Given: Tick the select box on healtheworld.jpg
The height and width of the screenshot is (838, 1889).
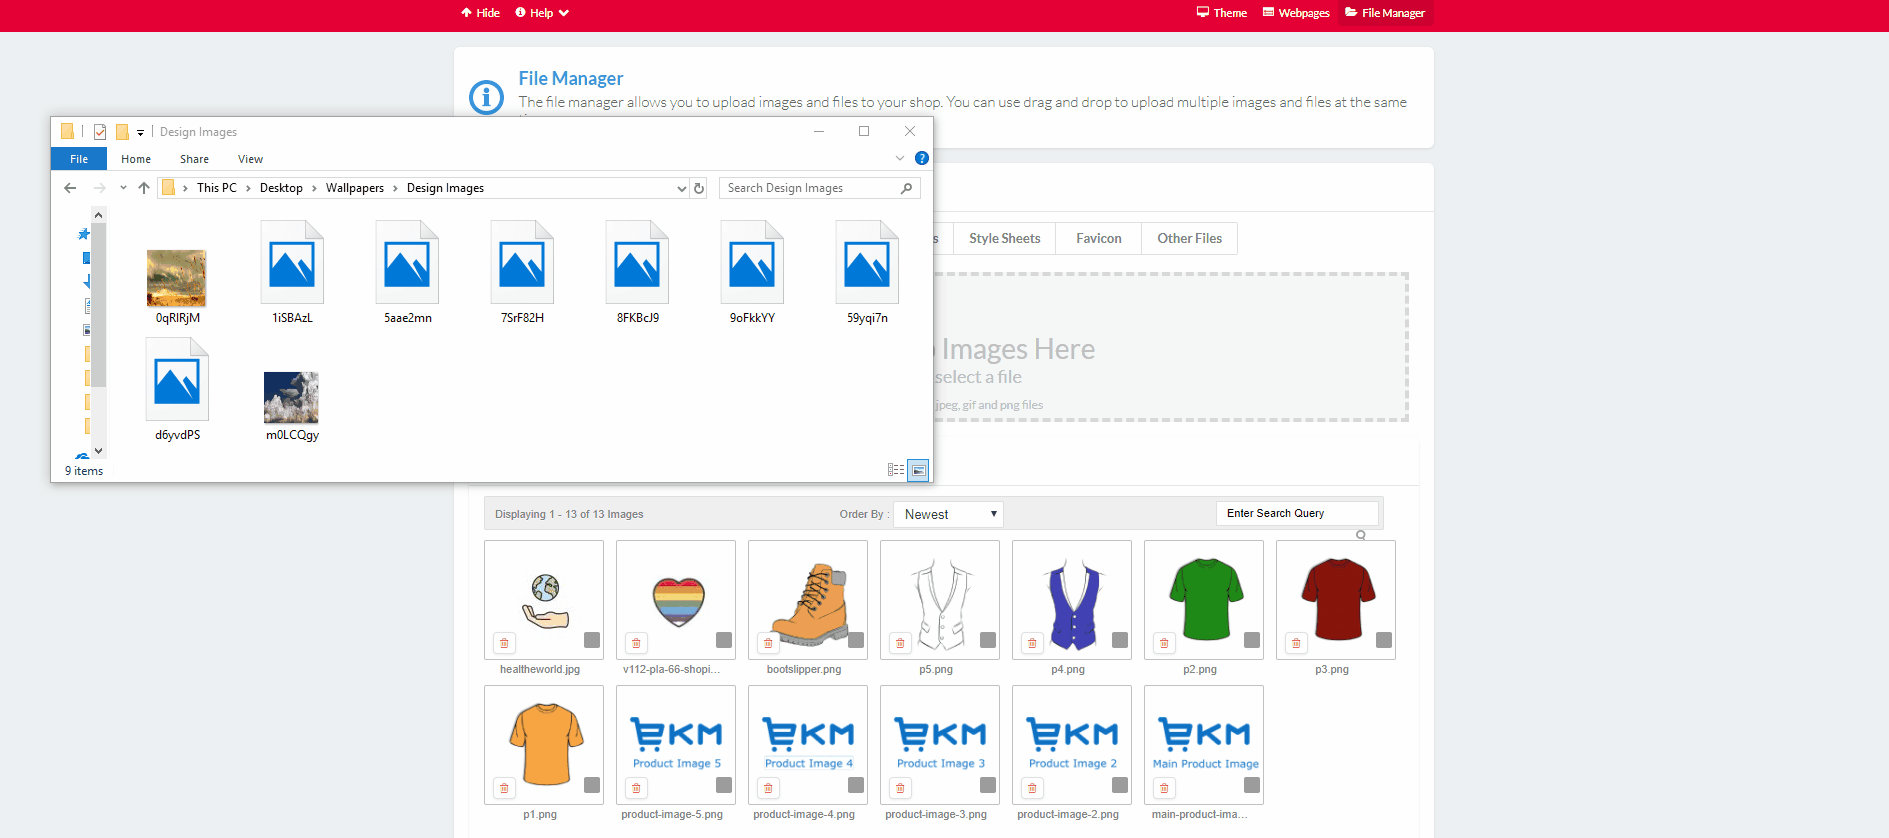Looking at the screenshot, I should pos(592,640).
